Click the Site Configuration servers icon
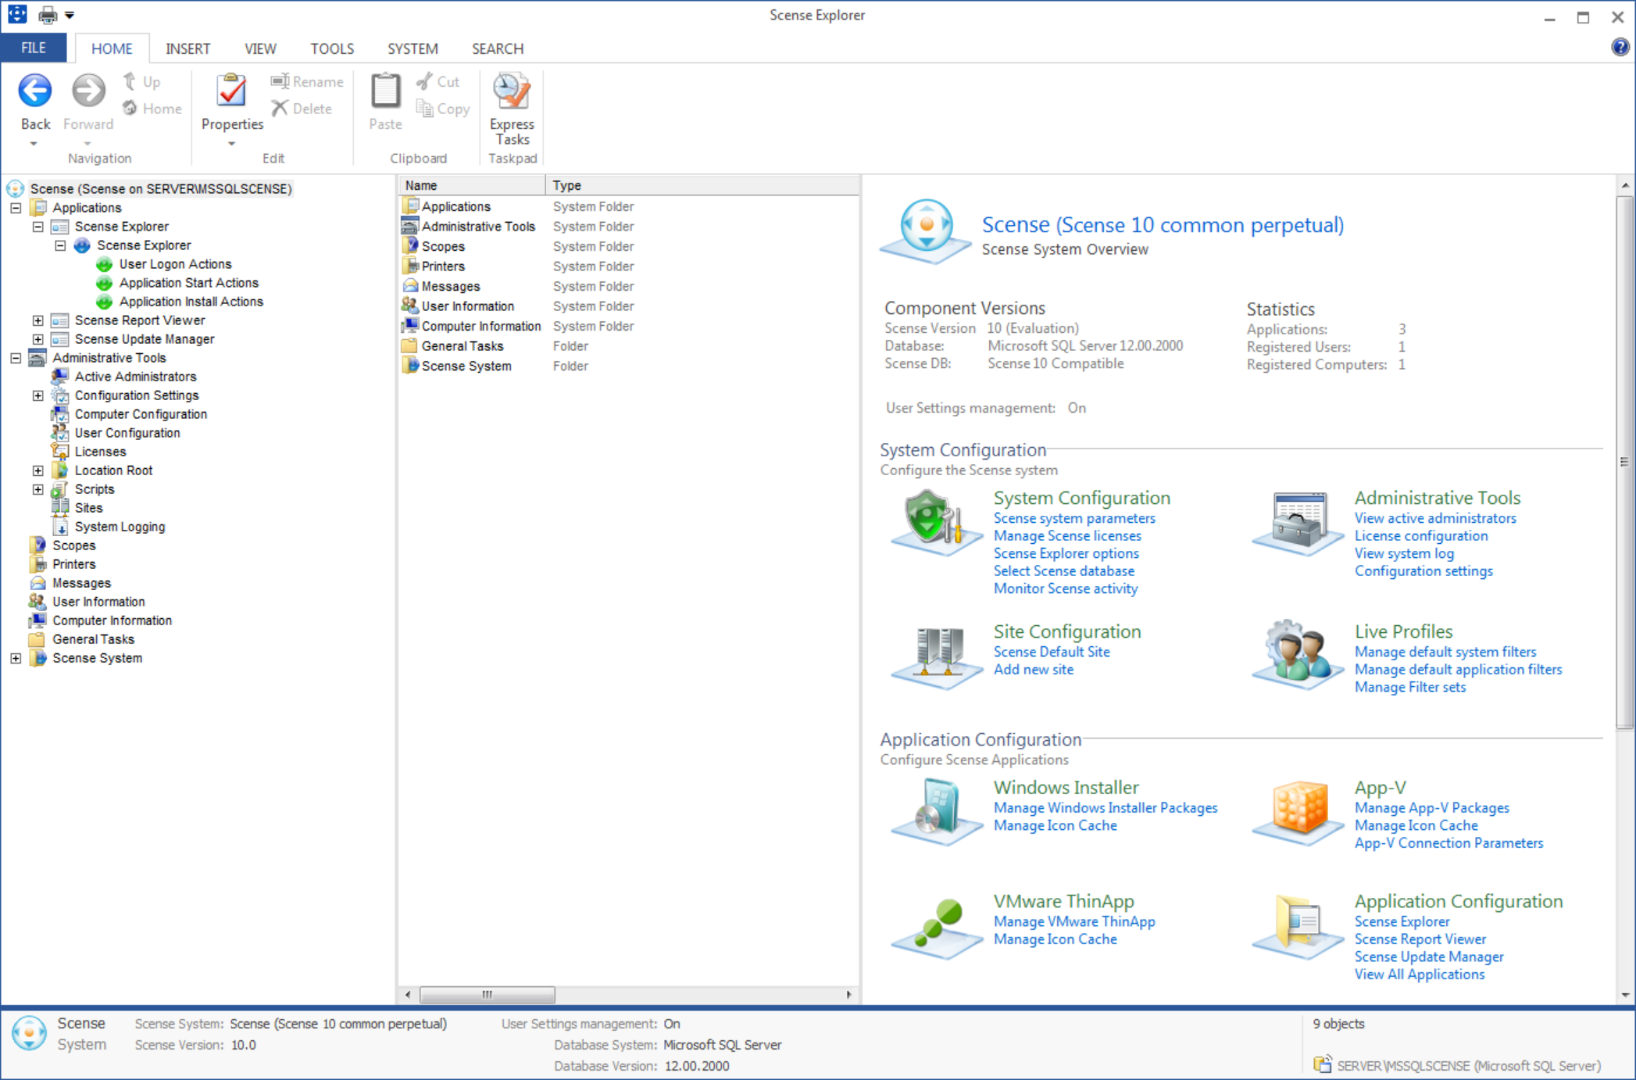The image size is (1636, 1080). [x=936, y=656]
